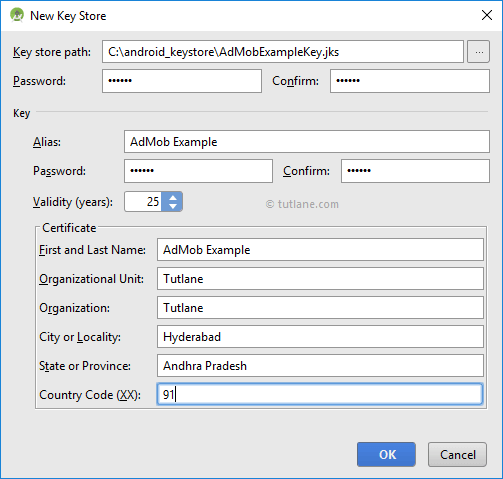The width and height of the screenshot is (503, 479).
Task: Select the key Password field below Alias
Action: [198, 171]
